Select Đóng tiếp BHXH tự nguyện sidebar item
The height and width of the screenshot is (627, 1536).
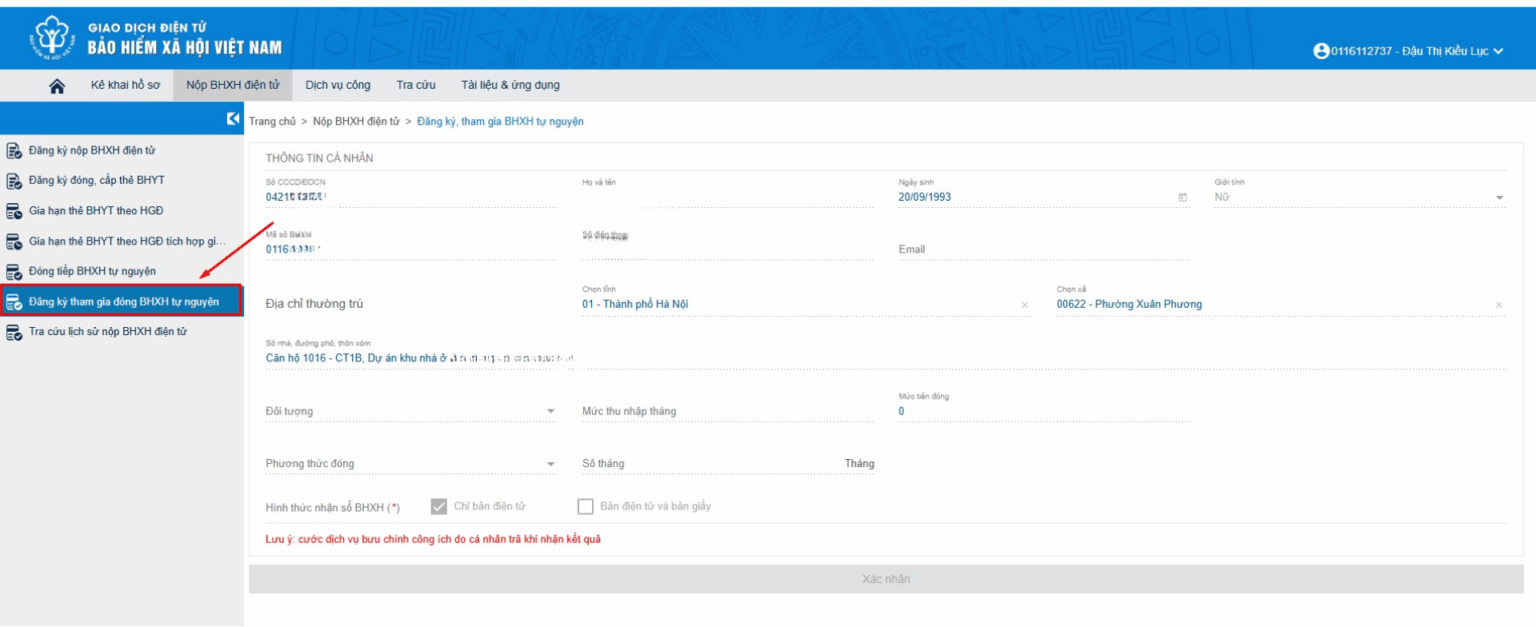[x=92, y=271]
